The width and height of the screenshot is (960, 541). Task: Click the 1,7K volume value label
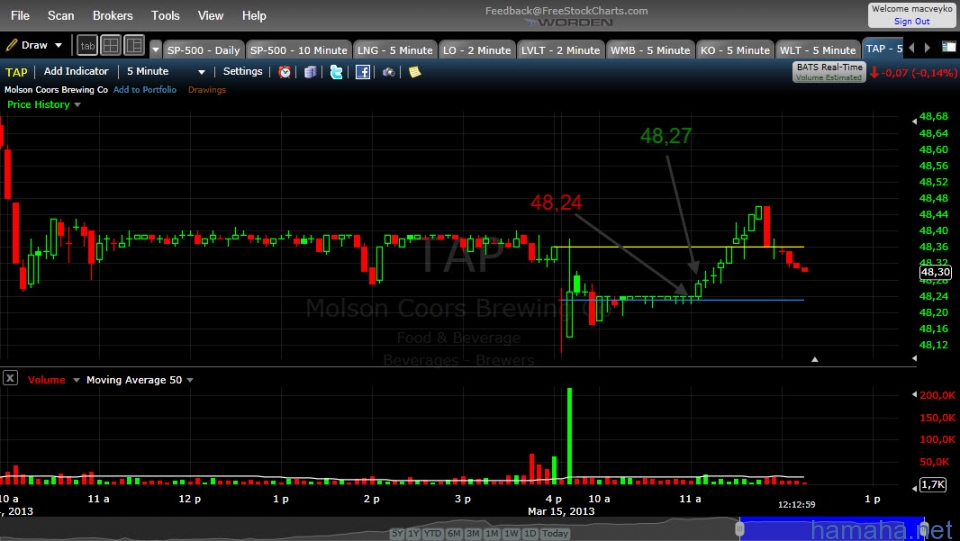[x=933, y=485]
